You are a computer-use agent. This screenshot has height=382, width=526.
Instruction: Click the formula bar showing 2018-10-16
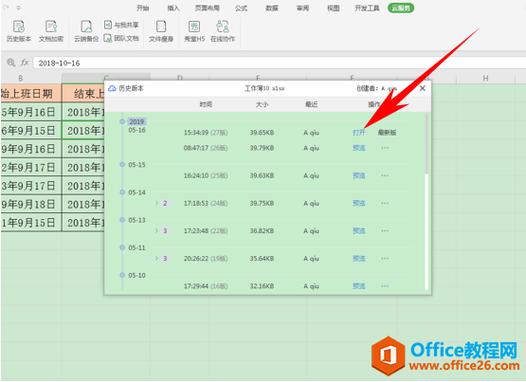(x=279, y=63)
